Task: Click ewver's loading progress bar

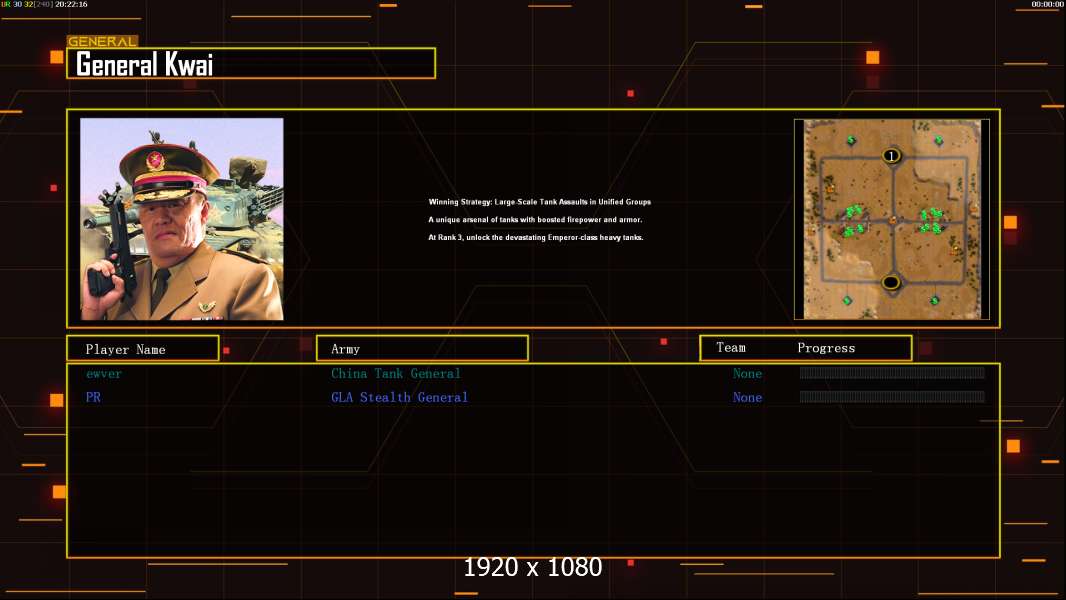Action: coord(892,374)
